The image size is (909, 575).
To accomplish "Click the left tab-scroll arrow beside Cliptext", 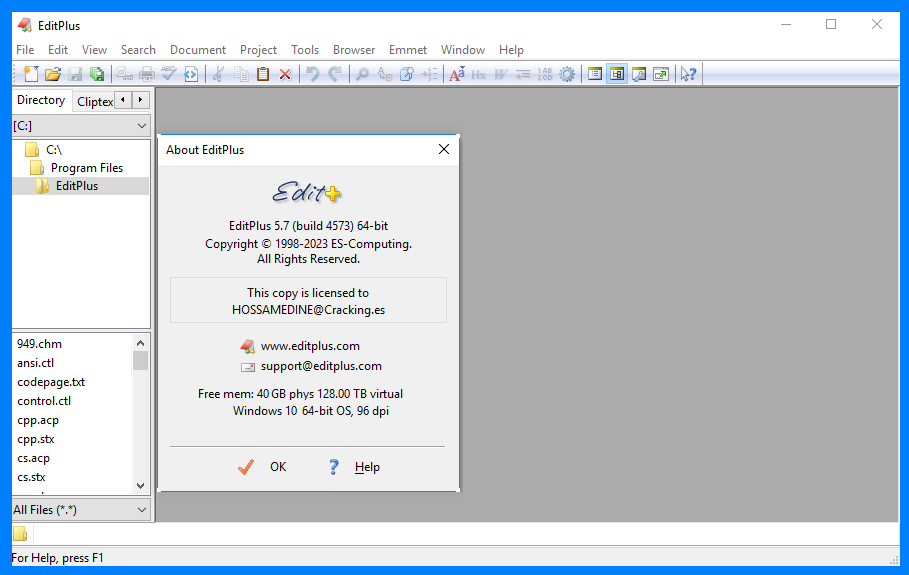I will pos(123,100).
